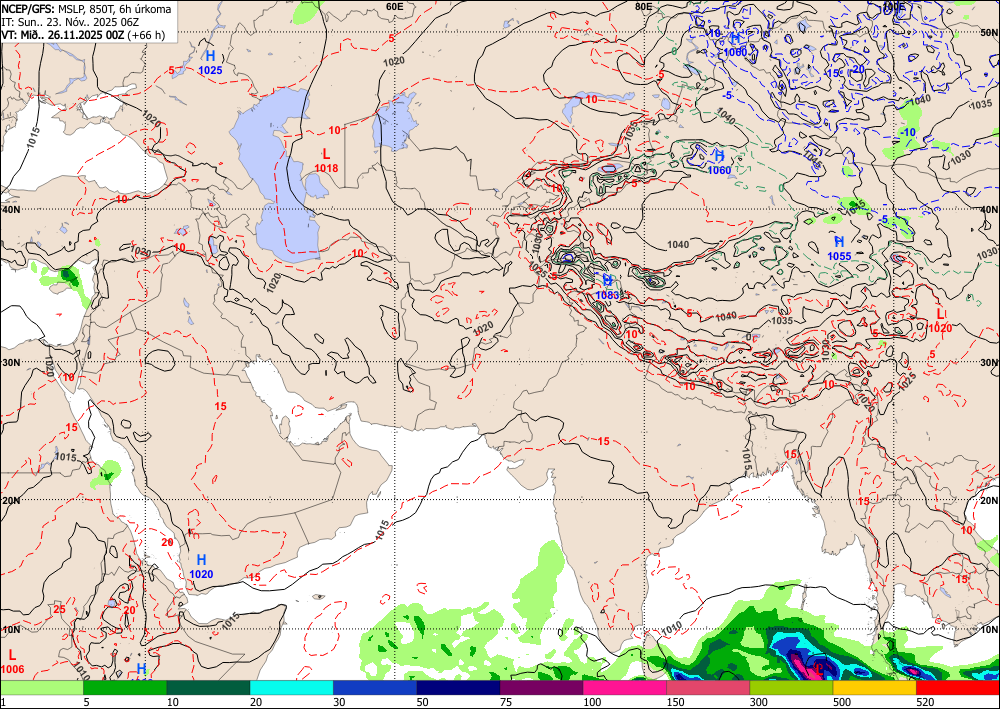Click the legend scale value 520
The height and width of the screenshot is (709, 1000).
[x=925, y=702]
